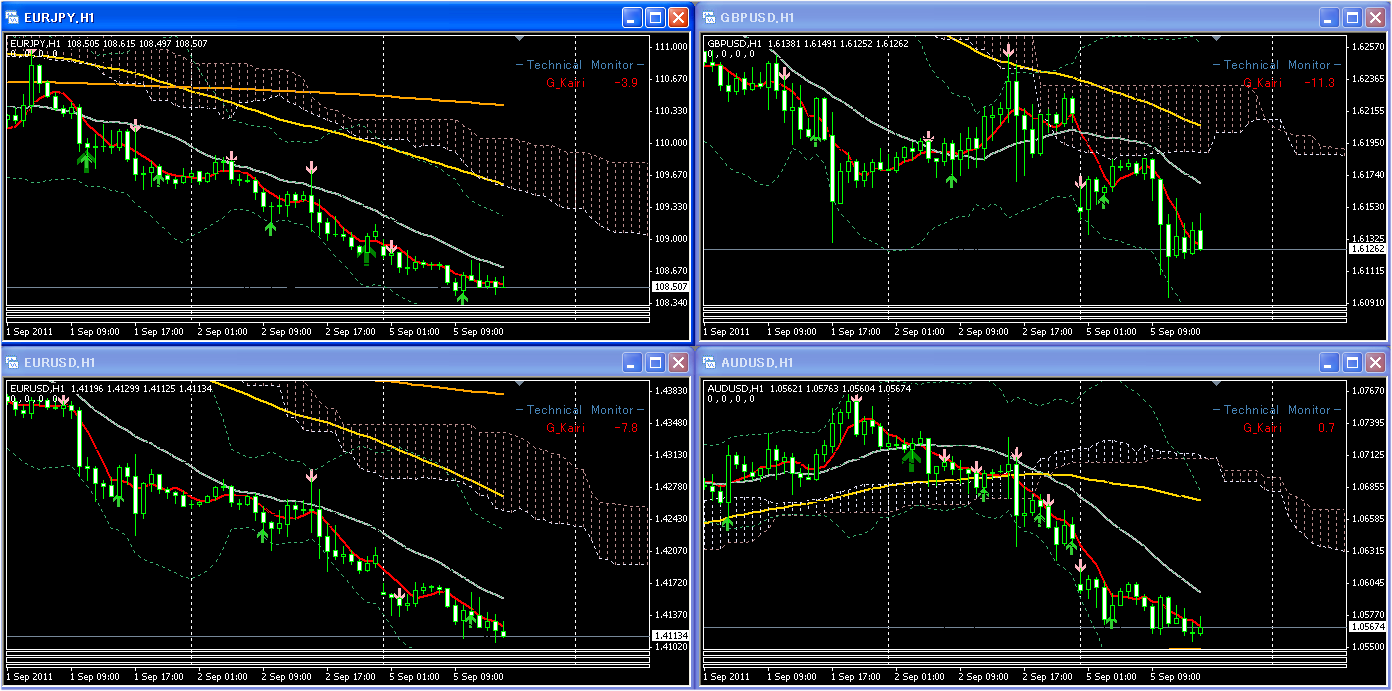Click the 1.43830 price scale value

670,391
